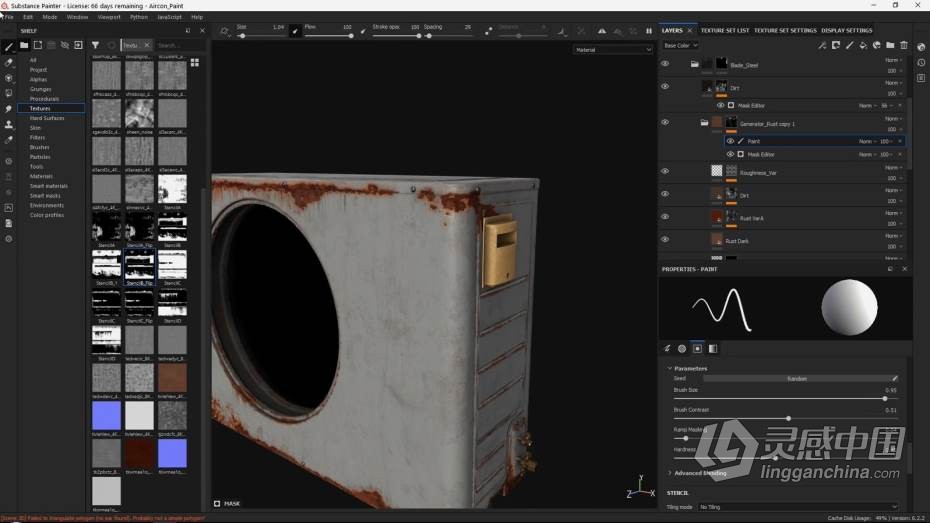The width and height of the screenshot is (930, 523).
Task: Select the Clone stamp tool
Action: pos(9,125)
